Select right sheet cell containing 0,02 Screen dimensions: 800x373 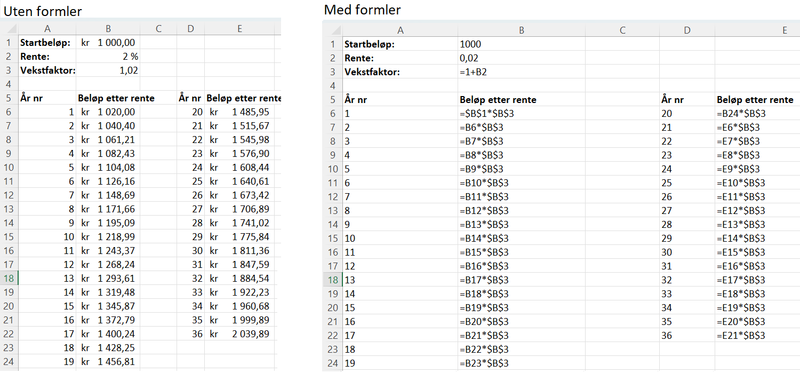(x=521, y=58)
